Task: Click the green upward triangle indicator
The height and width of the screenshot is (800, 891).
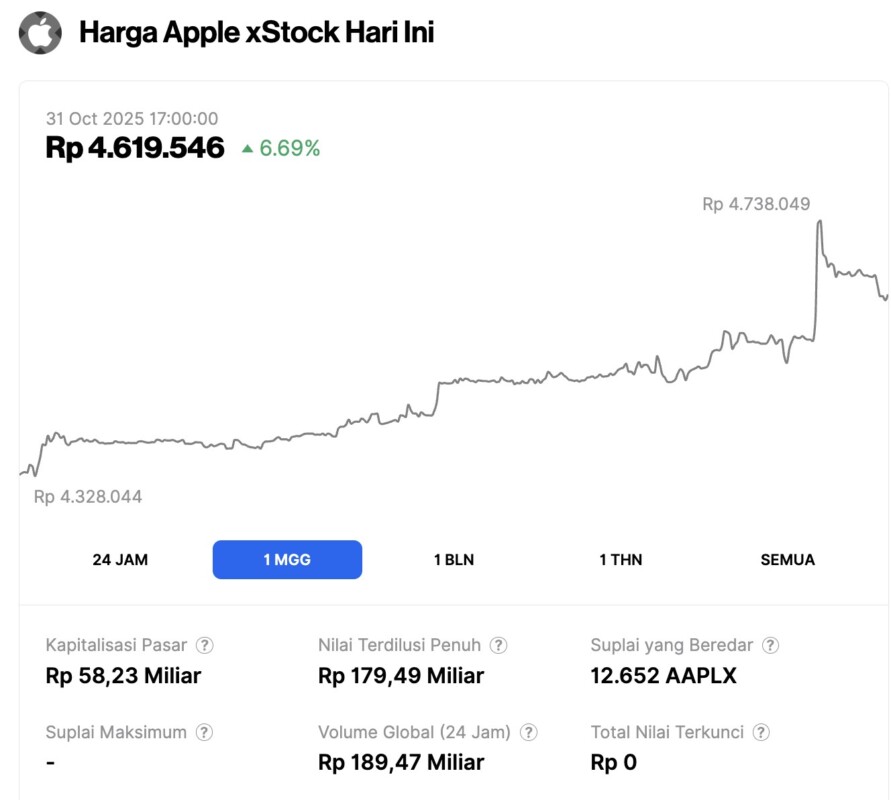Action: pos(247,148)
